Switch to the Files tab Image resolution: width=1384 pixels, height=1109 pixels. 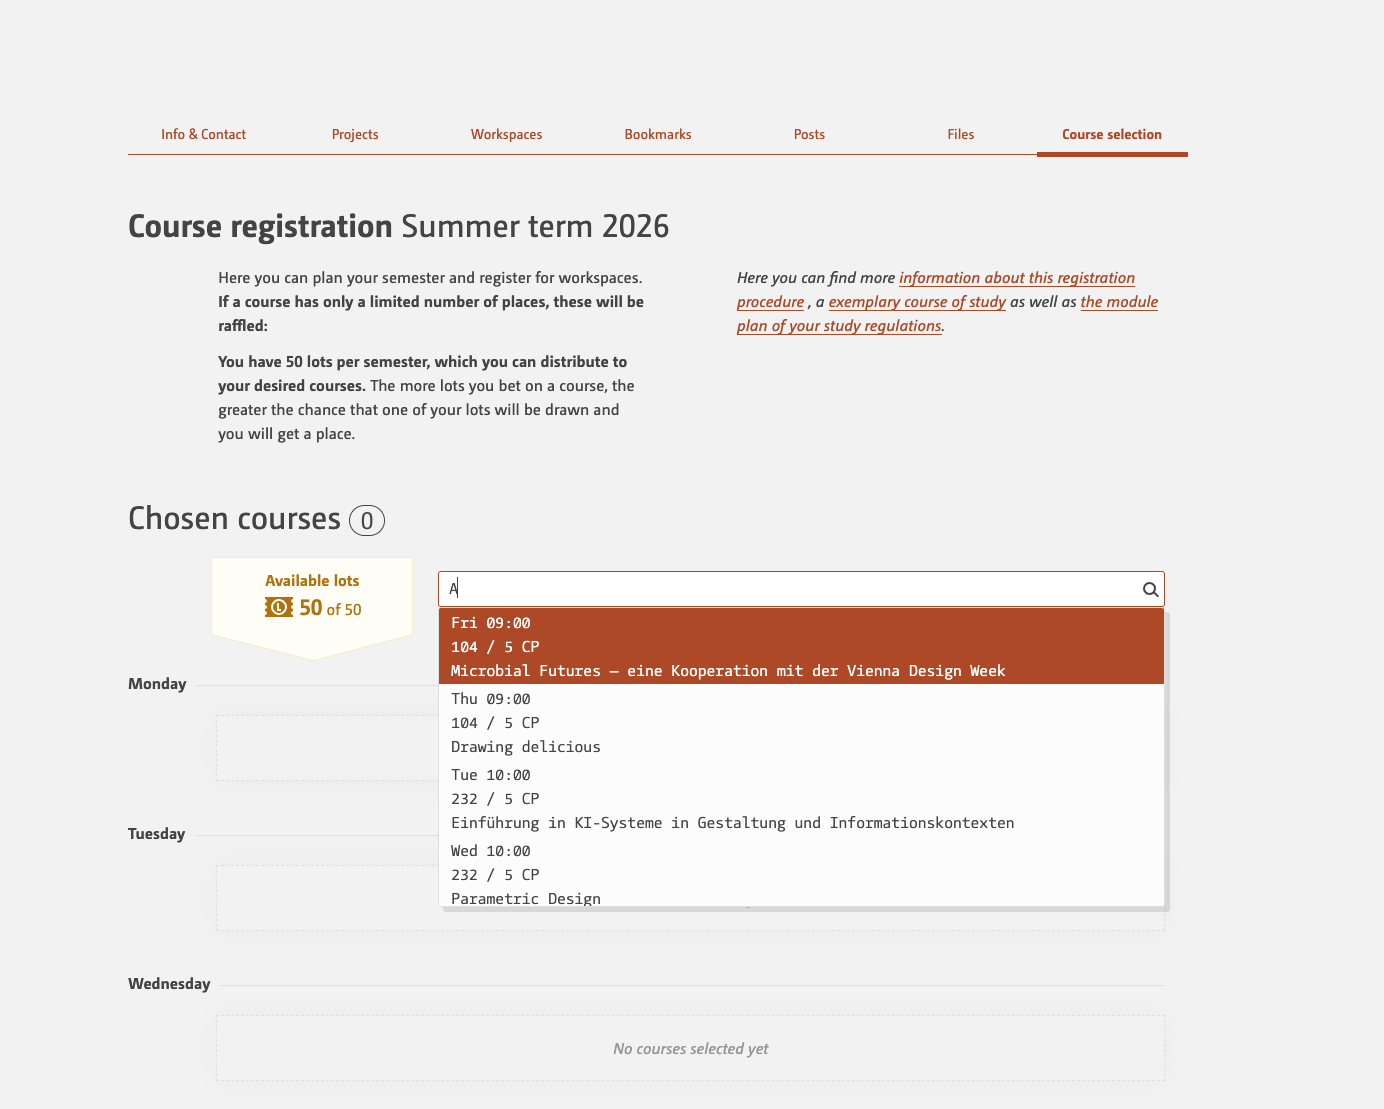pyautogui.click(x=961, y=134)
